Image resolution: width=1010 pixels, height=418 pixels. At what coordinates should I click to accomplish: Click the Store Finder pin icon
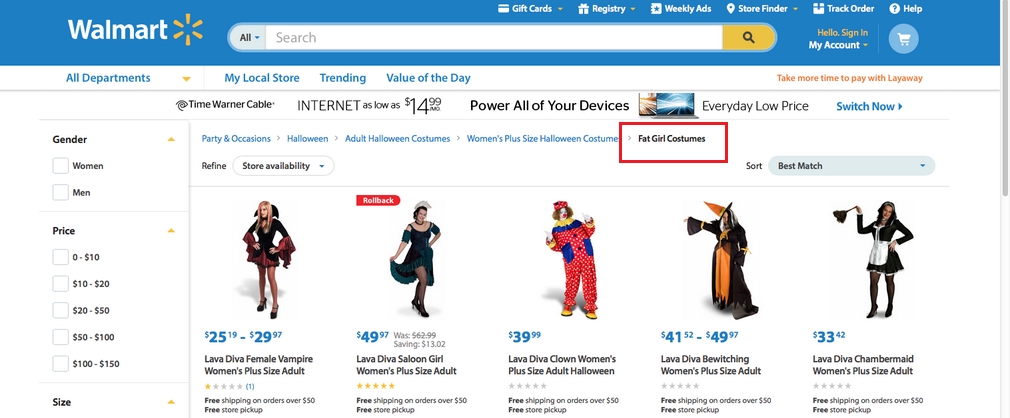pyautogui.click(x=730, y=8)
